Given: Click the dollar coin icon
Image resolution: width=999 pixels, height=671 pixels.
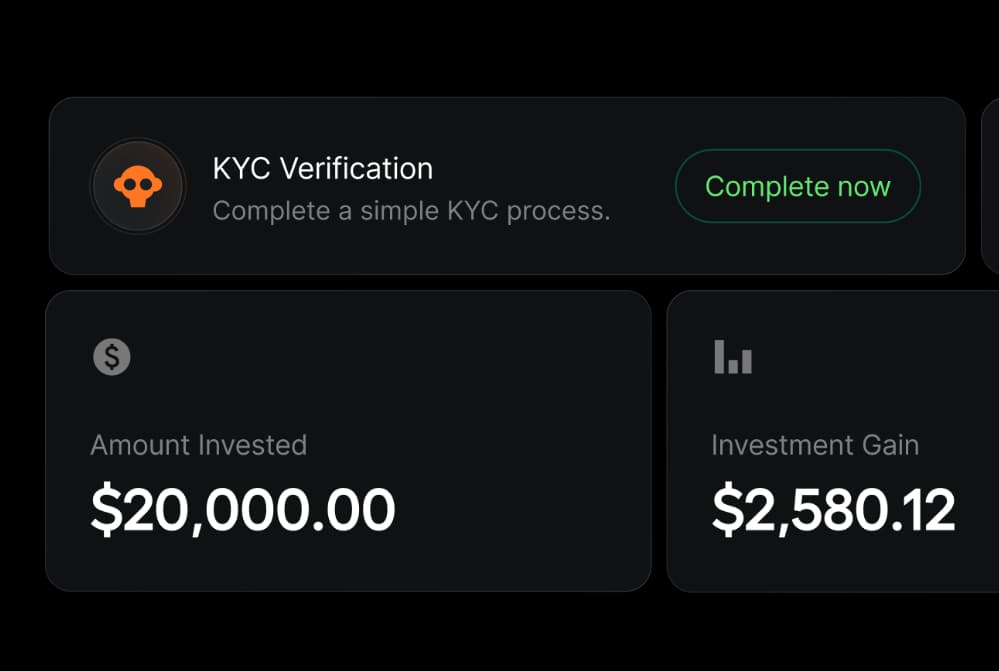Looking at the screenshot, I should coord(112,357).
